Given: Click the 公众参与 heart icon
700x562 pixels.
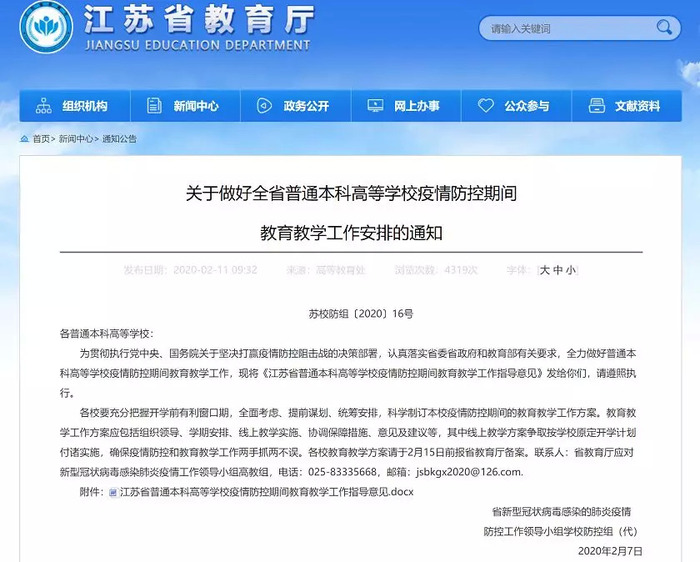Looking at the screenshot, I should click(x=486, y=106).
